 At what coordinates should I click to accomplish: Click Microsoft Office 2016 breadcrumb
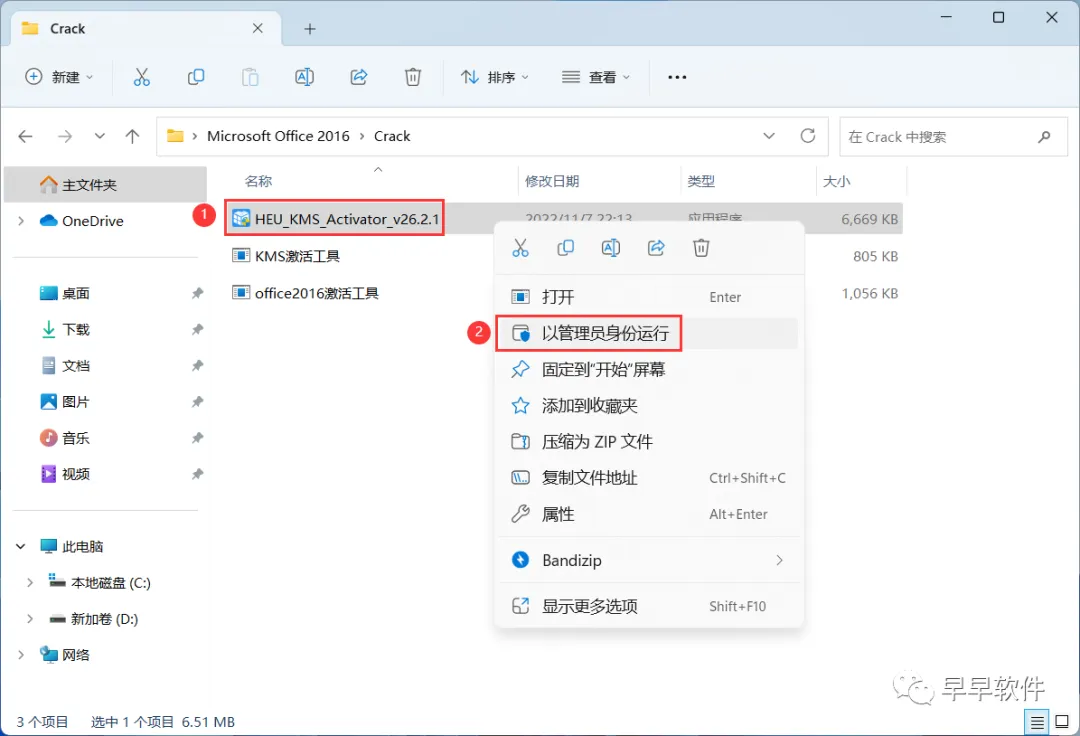pyautogui.click(x=278, y=136)
